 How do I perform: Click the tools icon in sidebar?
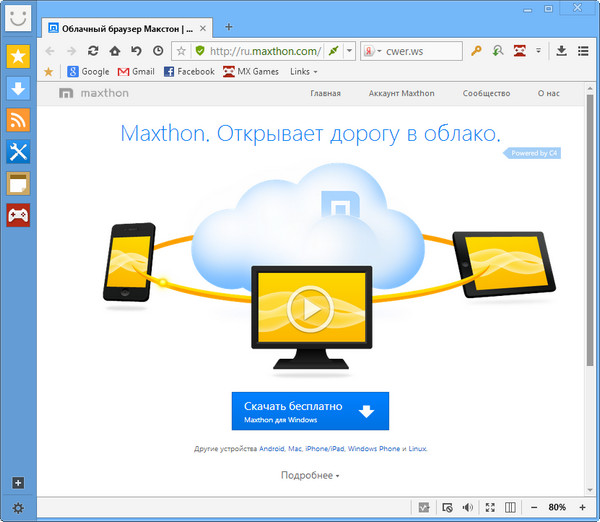(x=18, y=152)
